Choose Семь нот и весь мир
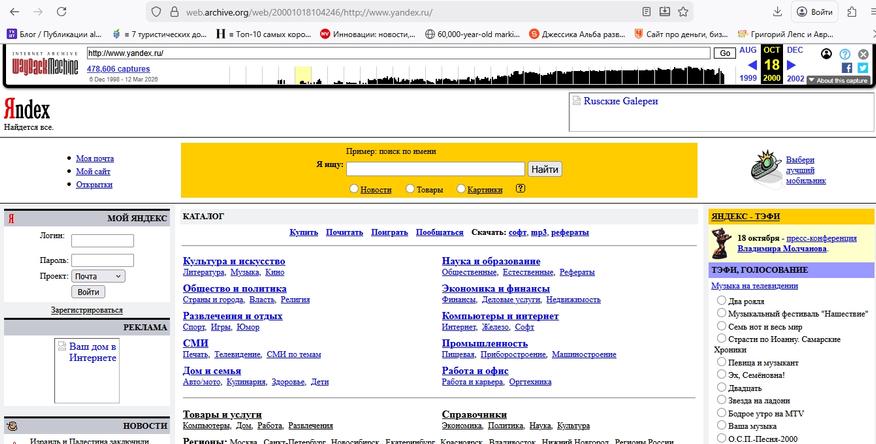This screenshot has height=444, width=876. [721, 326]
